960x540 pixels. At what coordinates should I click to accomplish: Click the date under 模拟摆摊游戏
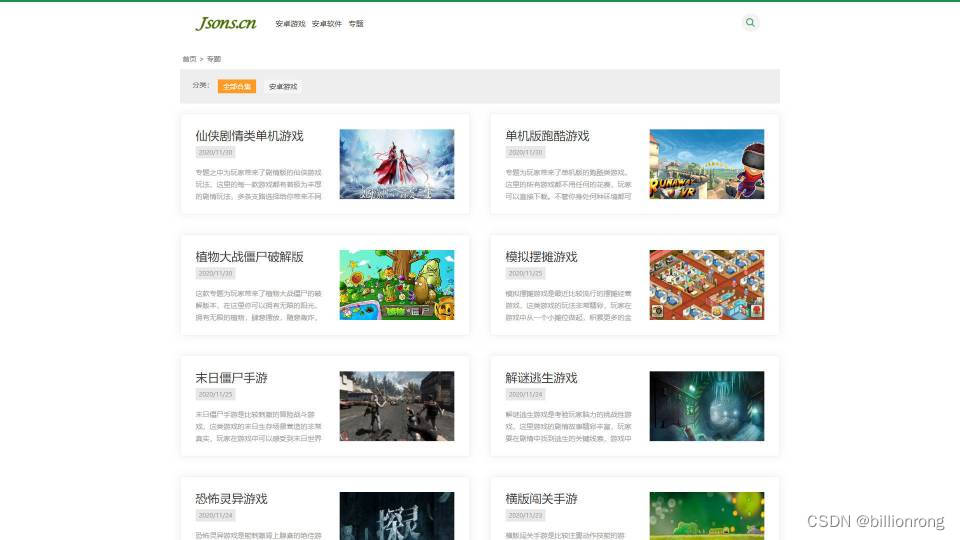(x=525, y=274)
